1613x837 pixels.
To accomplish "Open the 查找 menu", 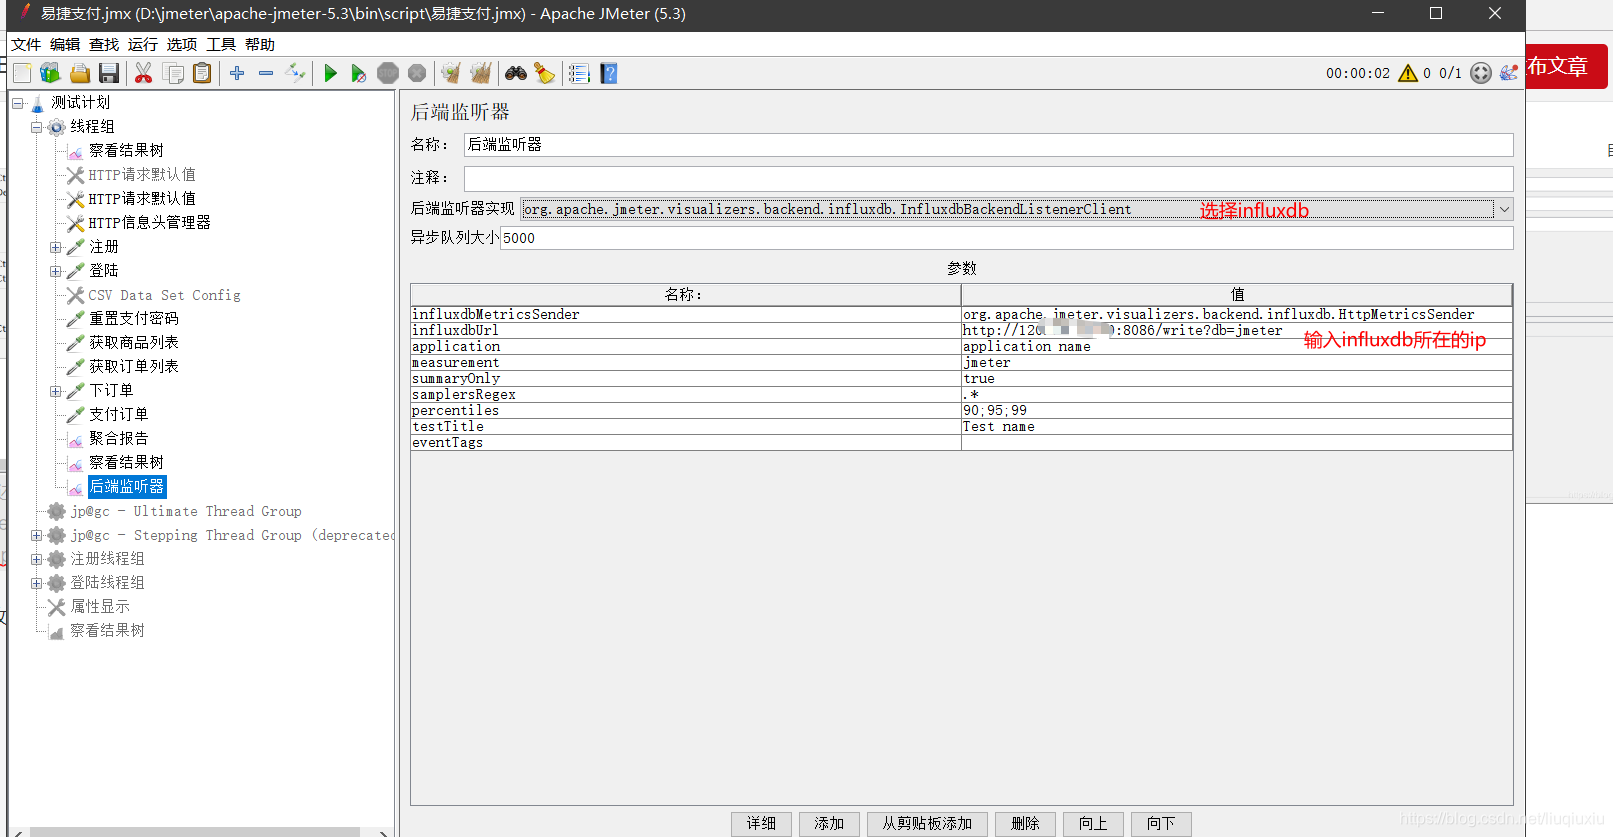I will 104,45.
